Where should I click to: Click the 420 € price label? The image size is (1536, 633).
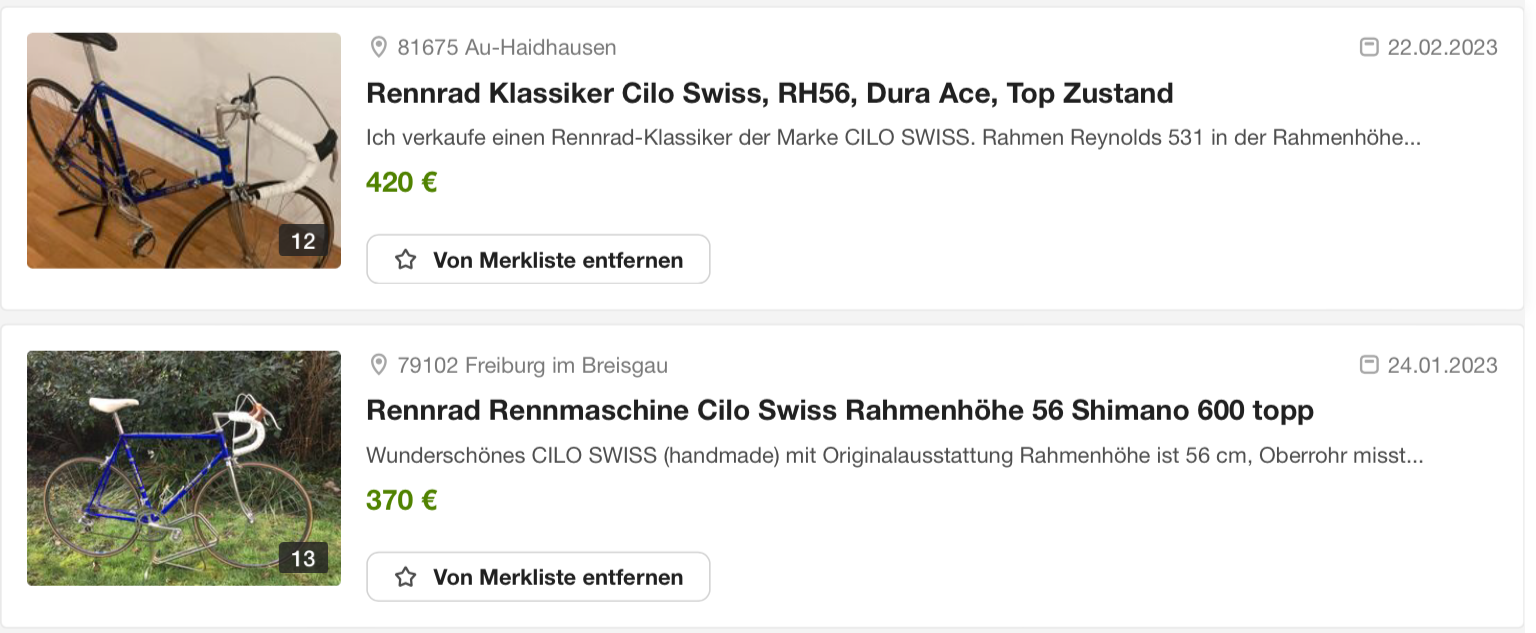[401, 183]
